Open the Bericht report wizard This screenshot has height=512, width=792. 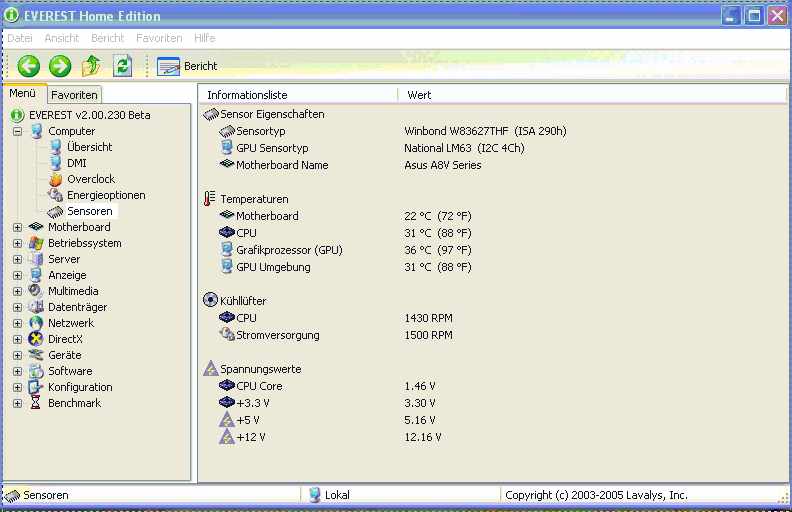[x=187, y=66]
